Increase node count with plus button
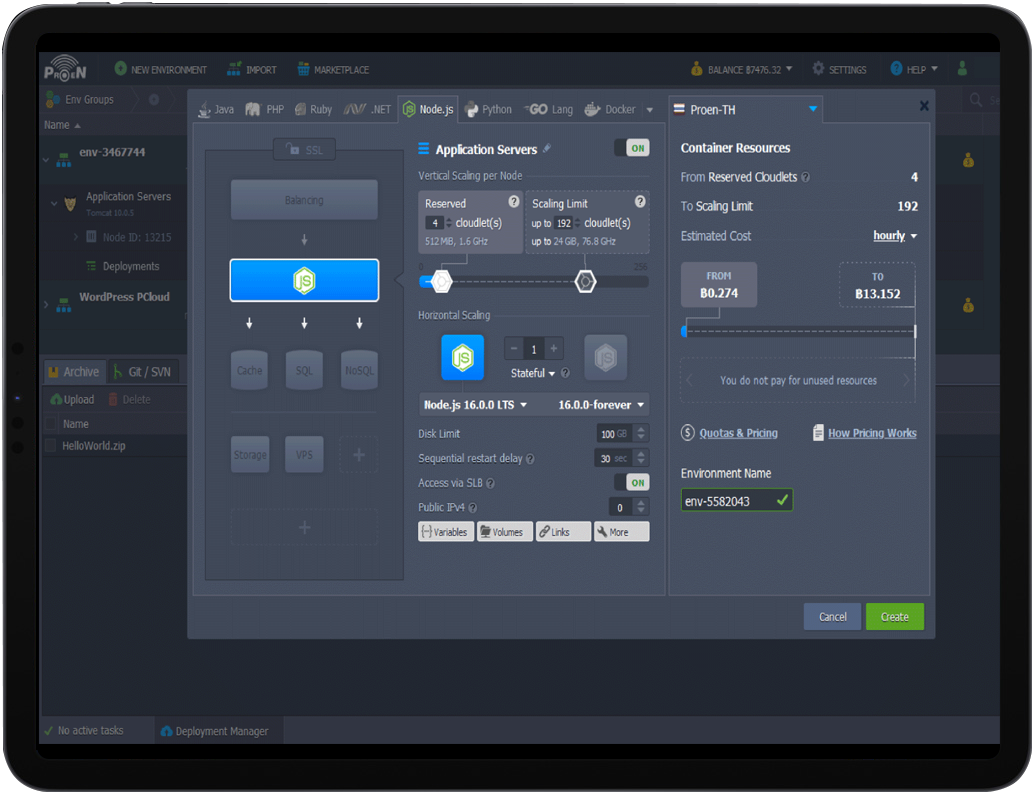Screen dimensions: 1034x794 [553, 348]
